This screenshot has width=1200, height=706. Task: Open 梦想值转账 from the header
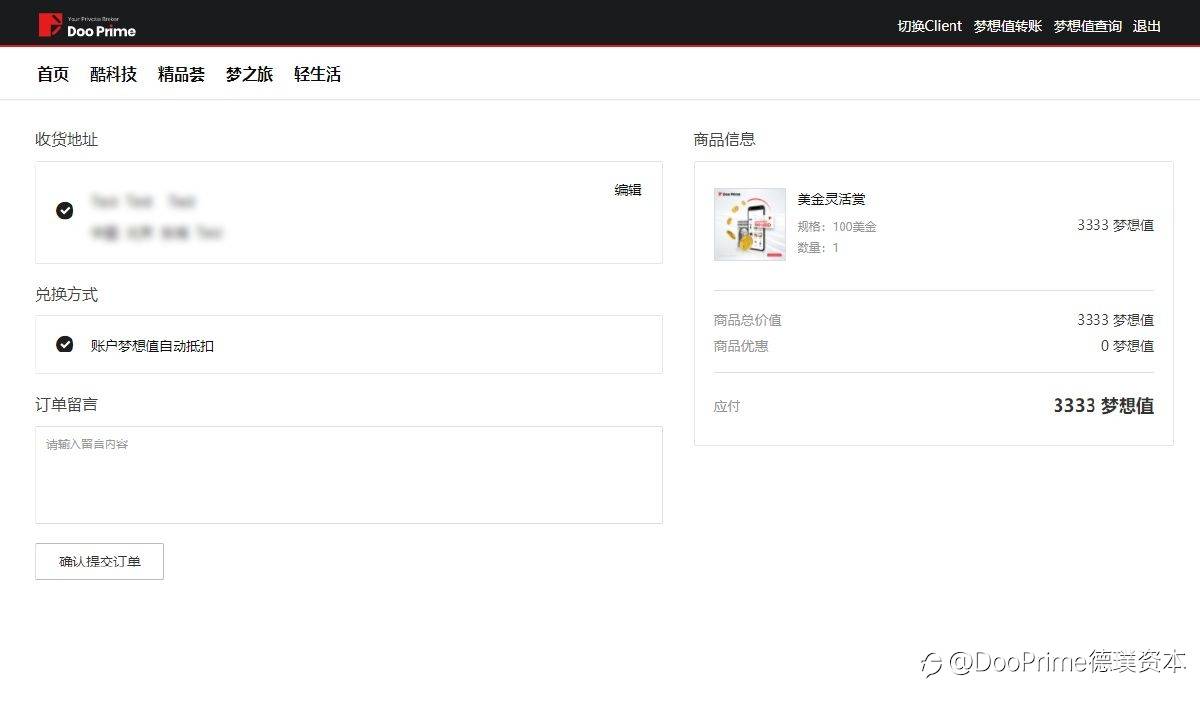1007,26
